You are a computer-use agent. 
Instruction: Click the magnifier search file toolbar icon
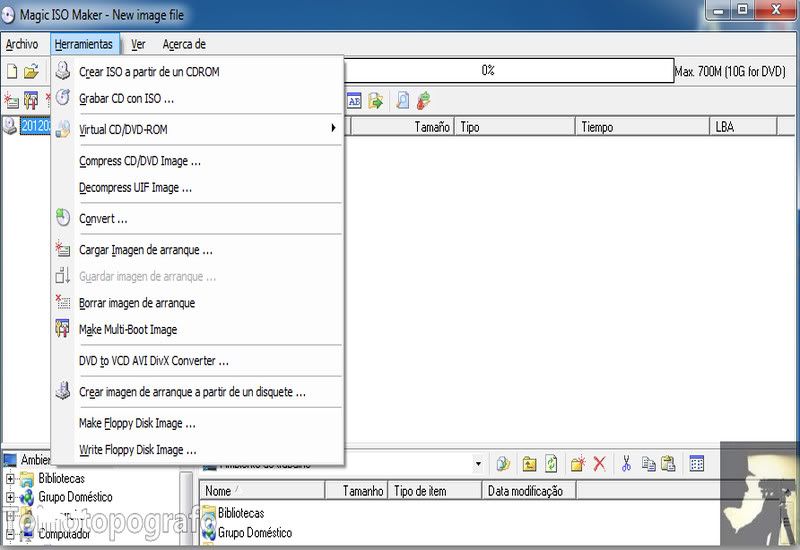(x=403, y=101)
